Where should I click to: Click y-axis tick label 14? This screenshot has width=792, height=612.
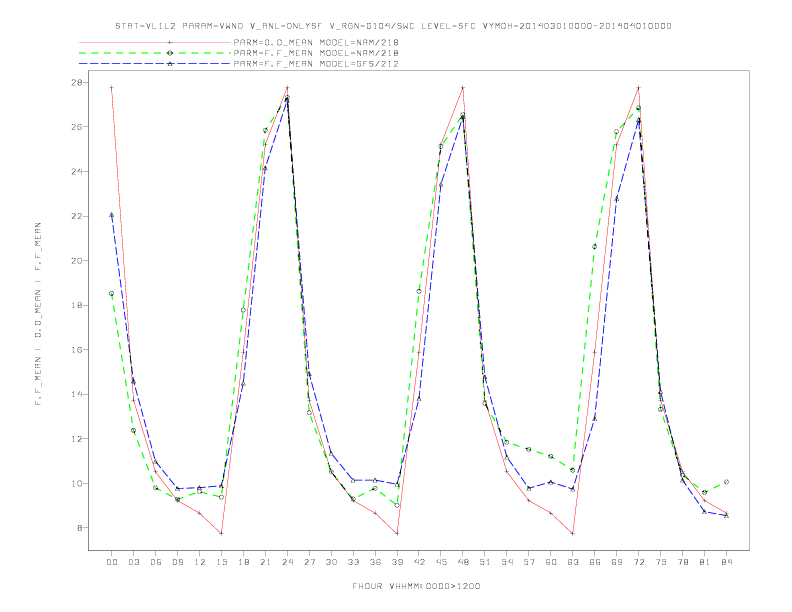point(75,394)
